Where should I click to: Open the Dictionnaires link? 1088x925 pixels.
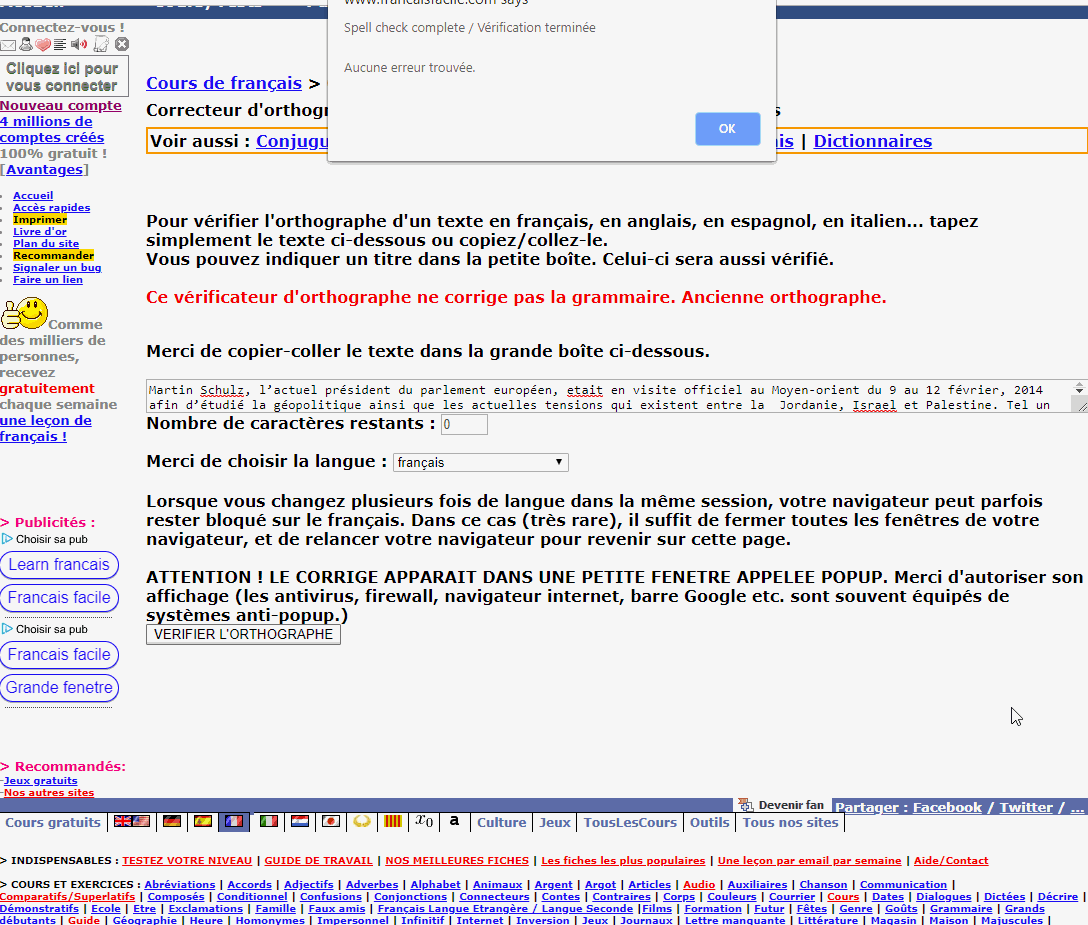(x=872, y=141)
